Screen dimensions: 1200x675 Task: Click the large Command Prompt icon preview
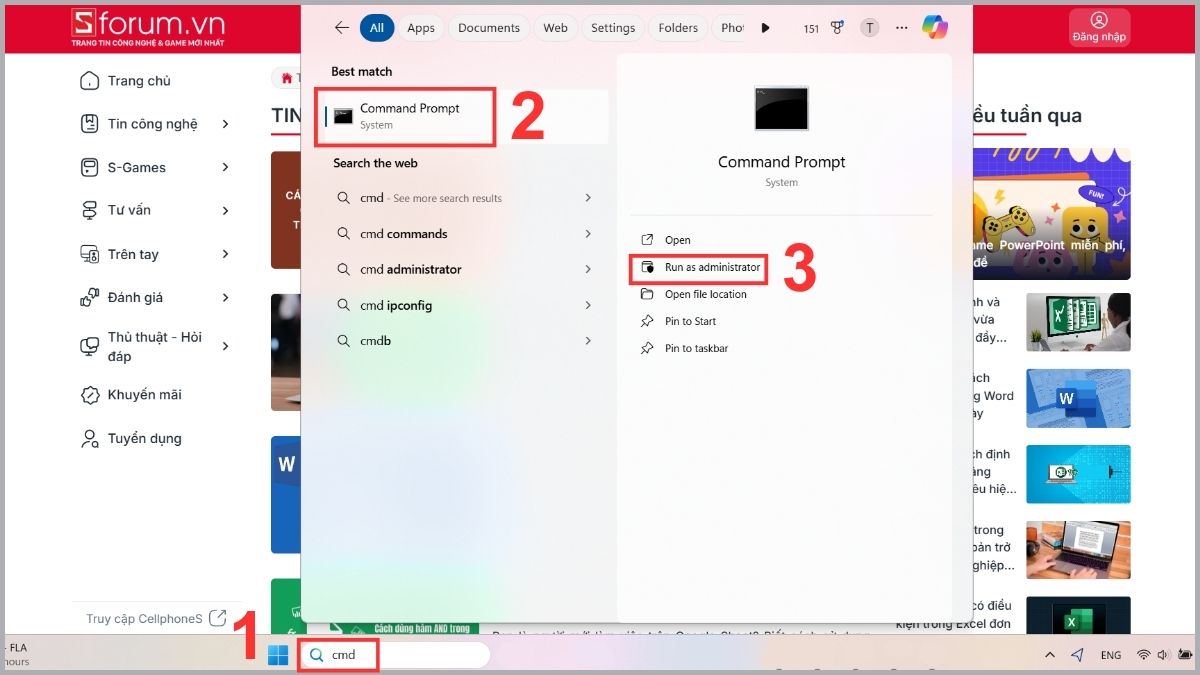782,108
